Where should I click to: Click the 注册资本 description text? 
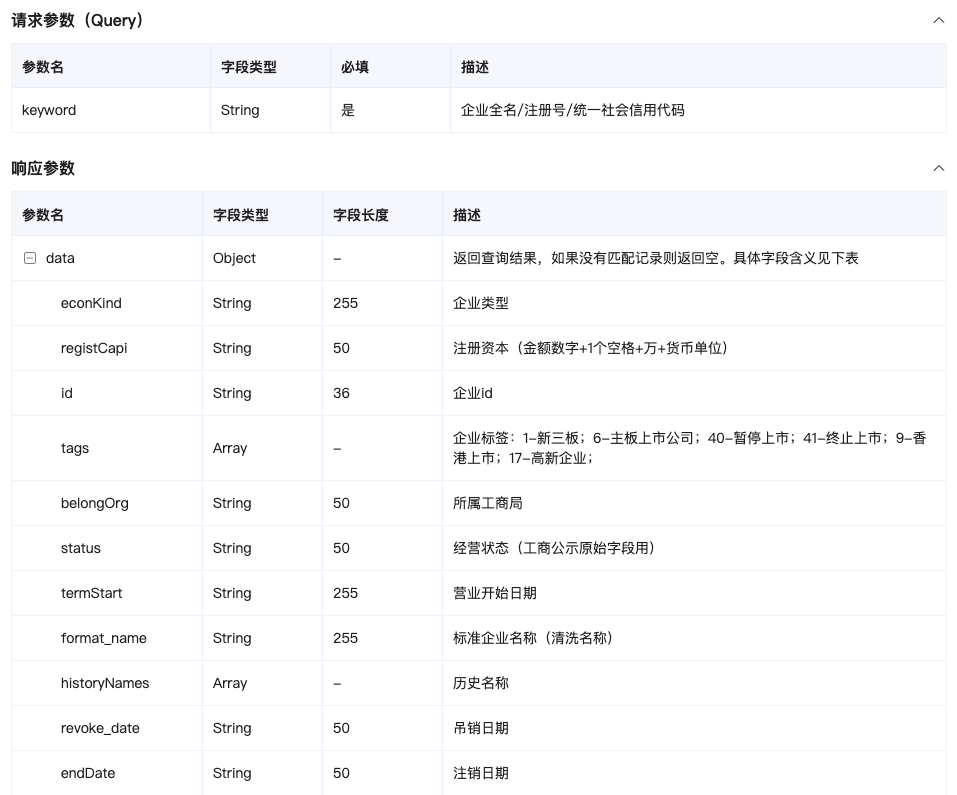tap(590, 348)
